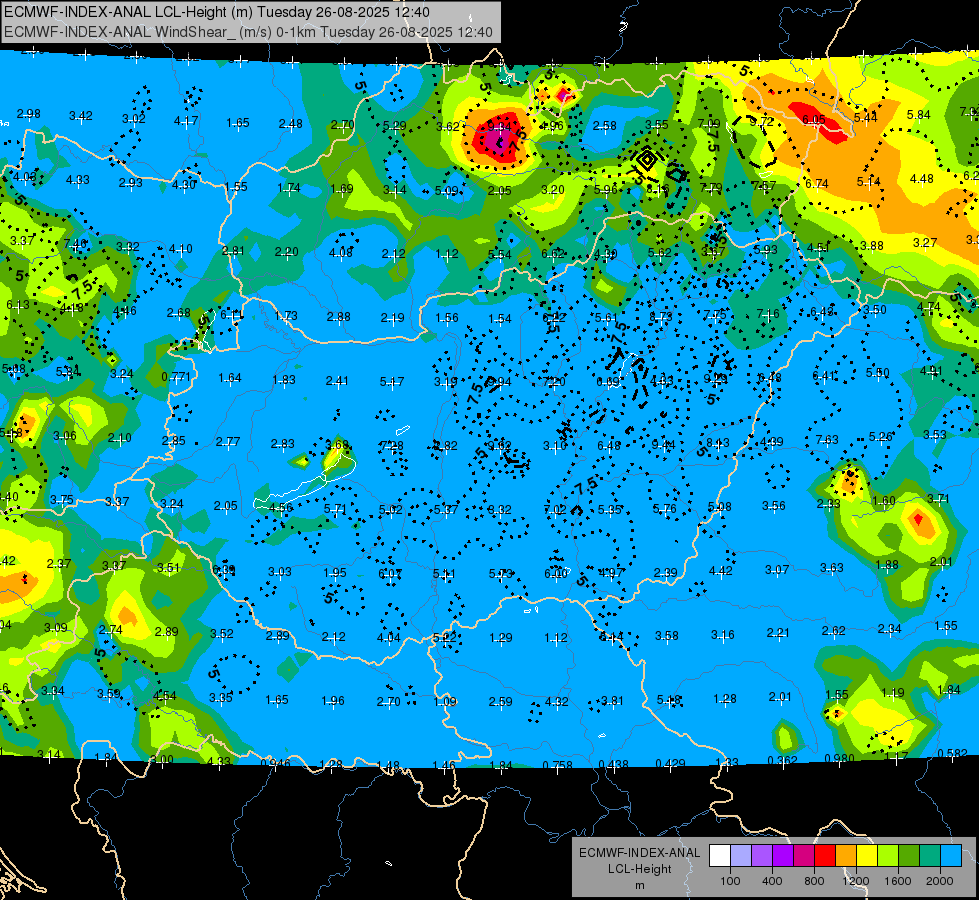Click the grid value 9.44
The image size is (979, 900).
(663, 445)
